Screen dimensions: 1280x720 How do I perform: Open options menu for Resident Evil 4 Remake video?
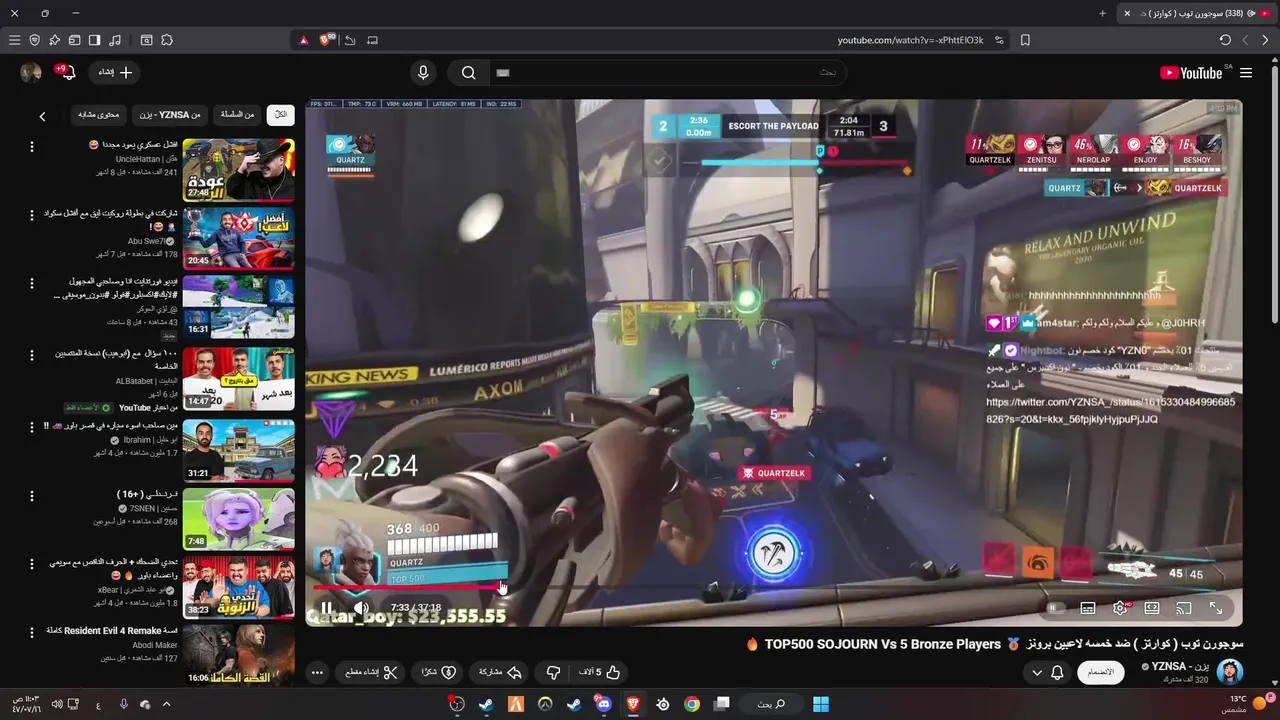[x=31, y=634]
